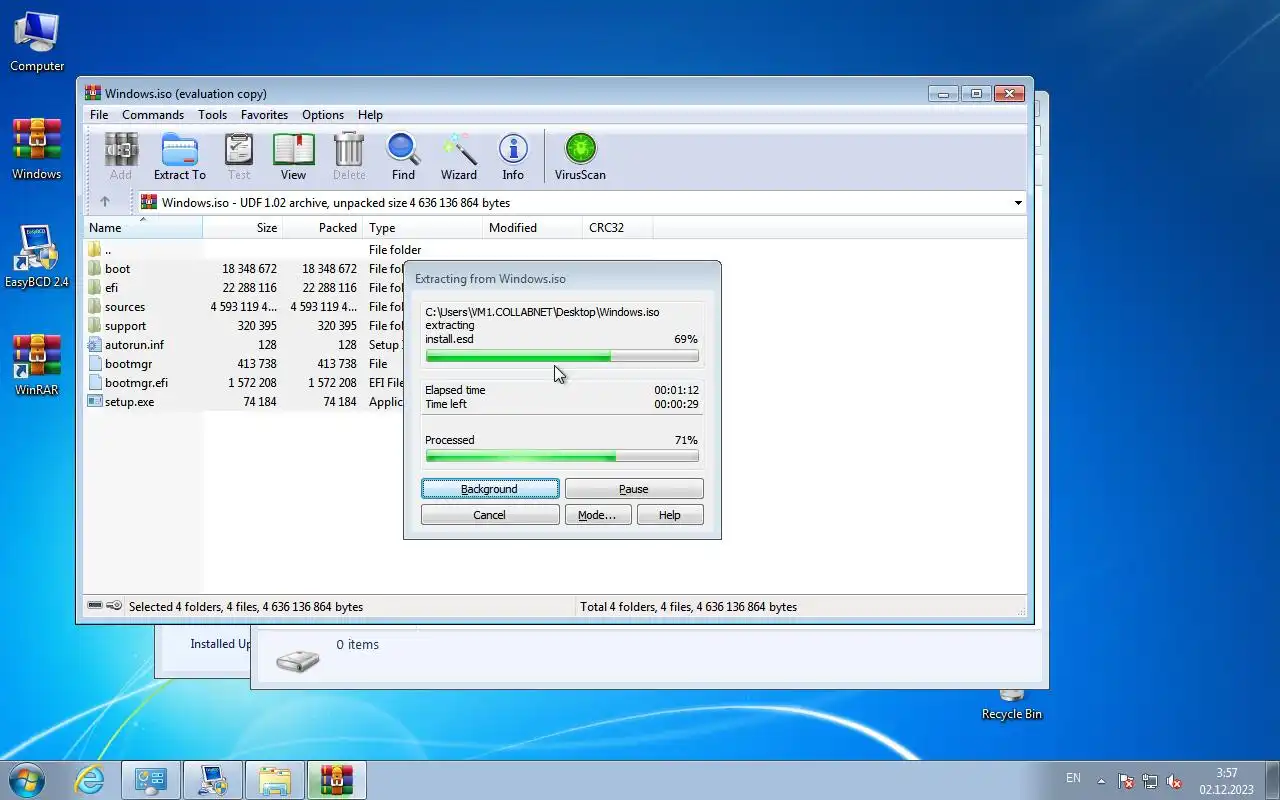This screenshot has height=800, width=1280.
Task: Open the Windows Start button
Action: point(25,779)
